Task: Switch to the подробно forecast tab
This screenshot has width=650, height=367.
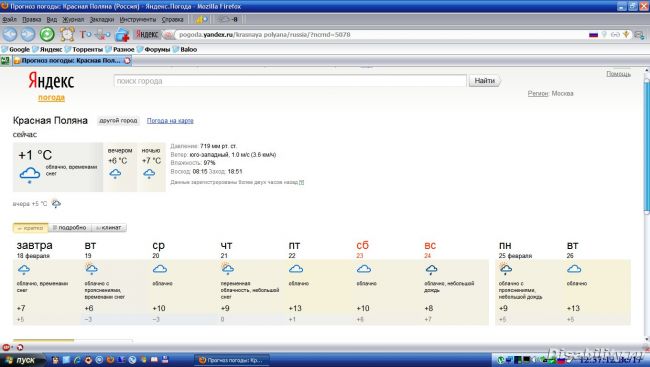Action: [69, 228]
